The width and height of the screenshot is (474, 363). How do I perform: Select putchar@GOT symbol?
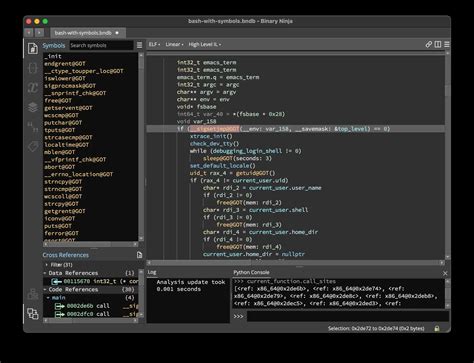tap(63, 122)
